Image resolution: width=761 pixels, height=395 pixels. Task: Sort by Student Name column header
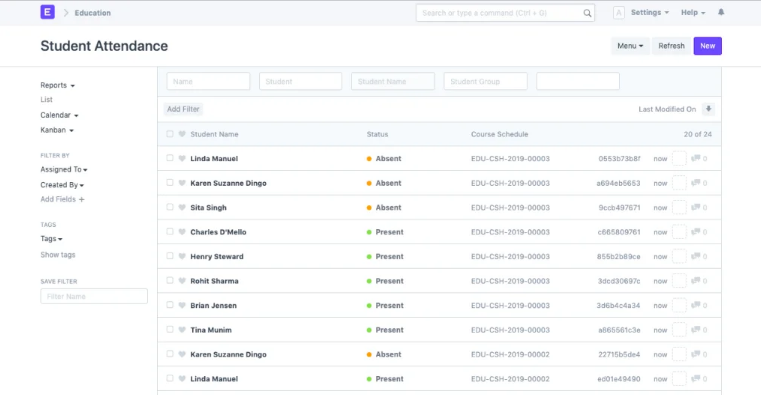tap(214, 134)
